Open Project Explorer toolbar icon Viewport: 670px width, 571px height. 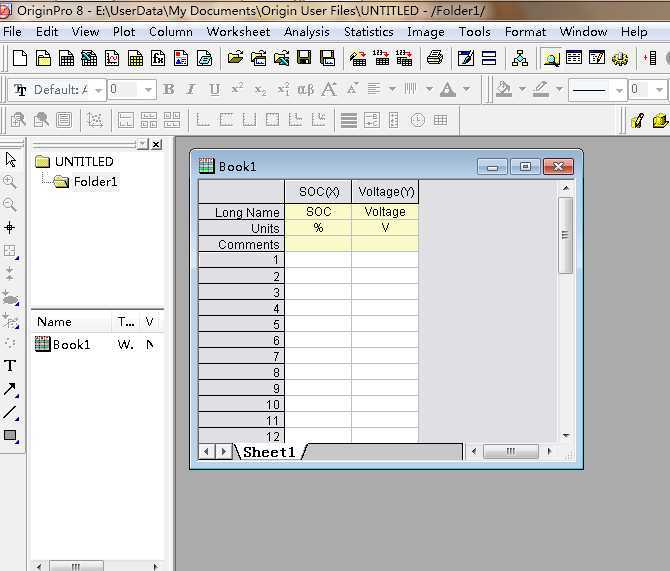click(551, 58)
